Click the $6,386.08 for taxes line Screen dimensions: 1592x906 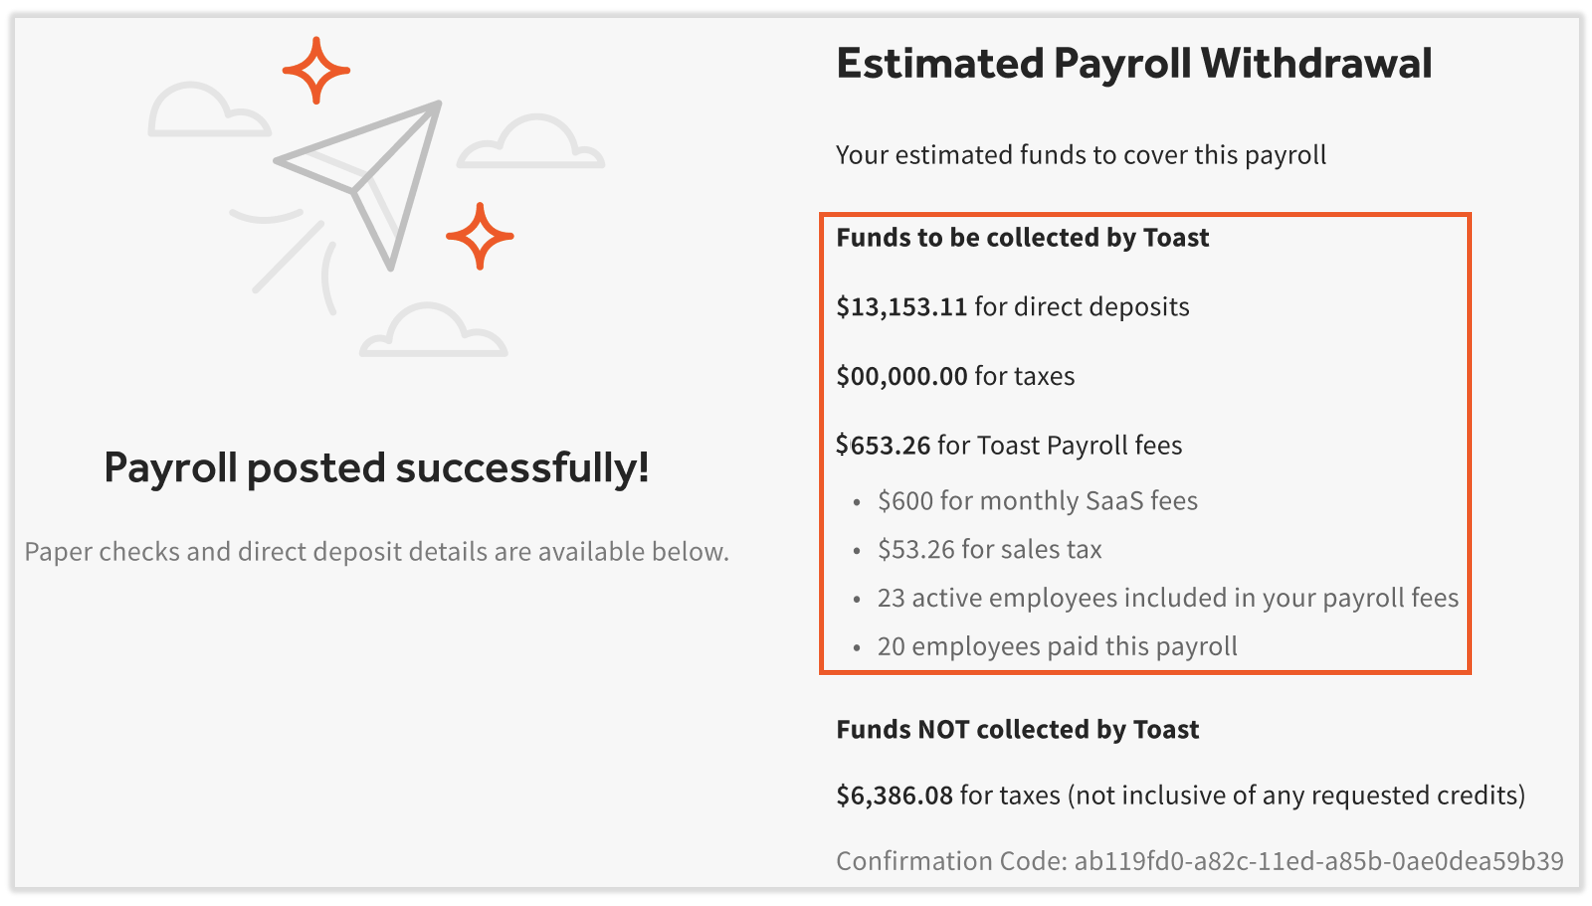point(1180,796)
